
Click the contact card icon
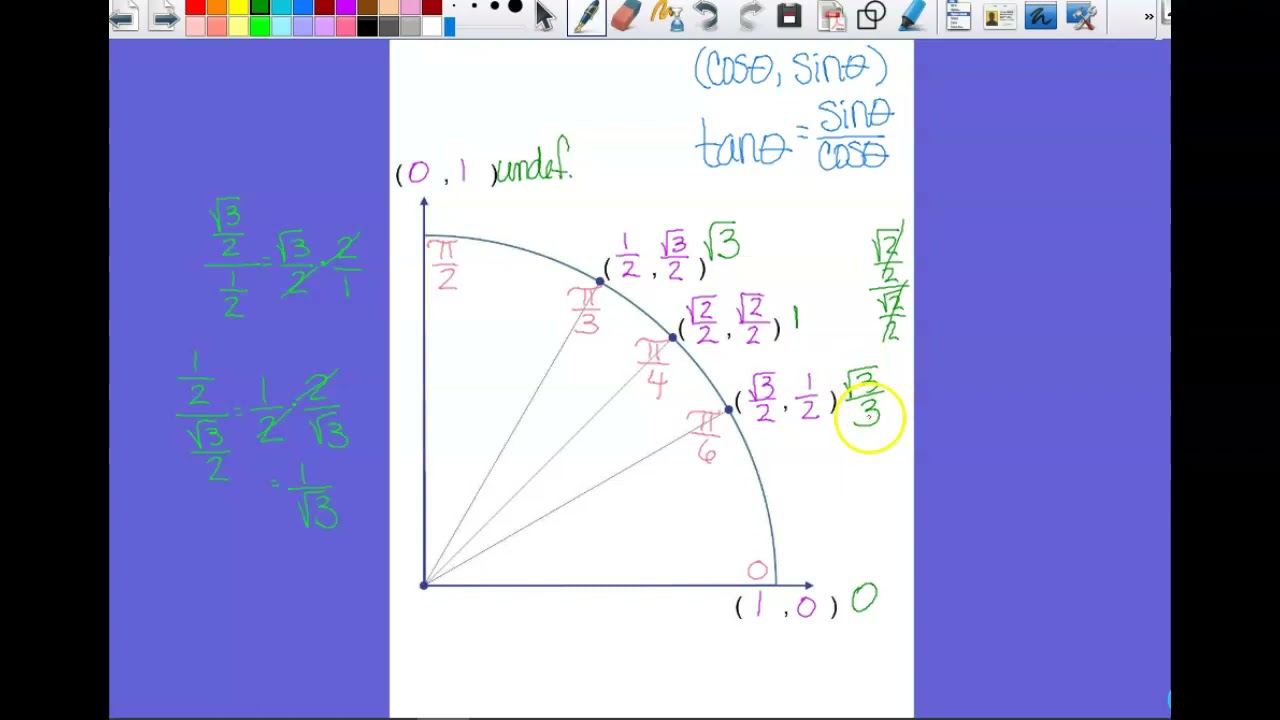click(999, 16)
